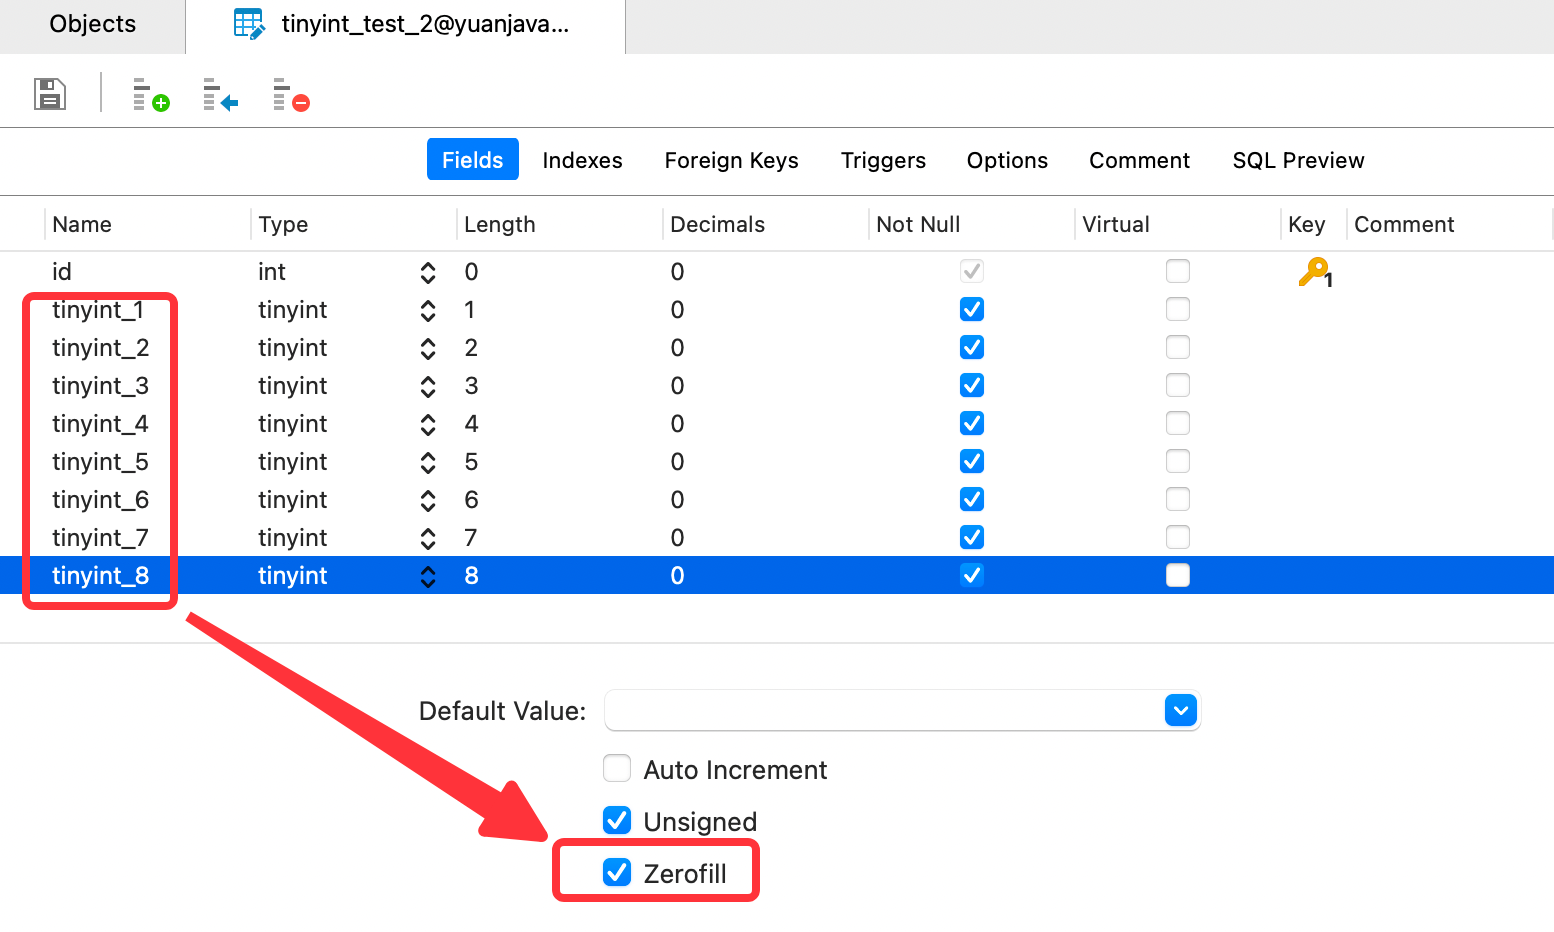
Task: Click the primary key icon of id
Action: click(x=1315, y=272)
